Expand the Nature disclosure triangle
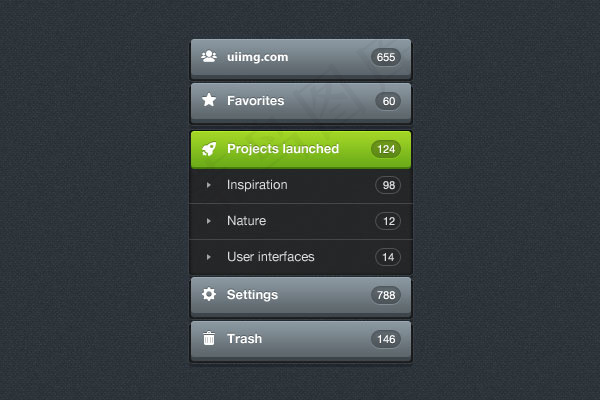Screen dimensions: 600x400 [209, 221]
